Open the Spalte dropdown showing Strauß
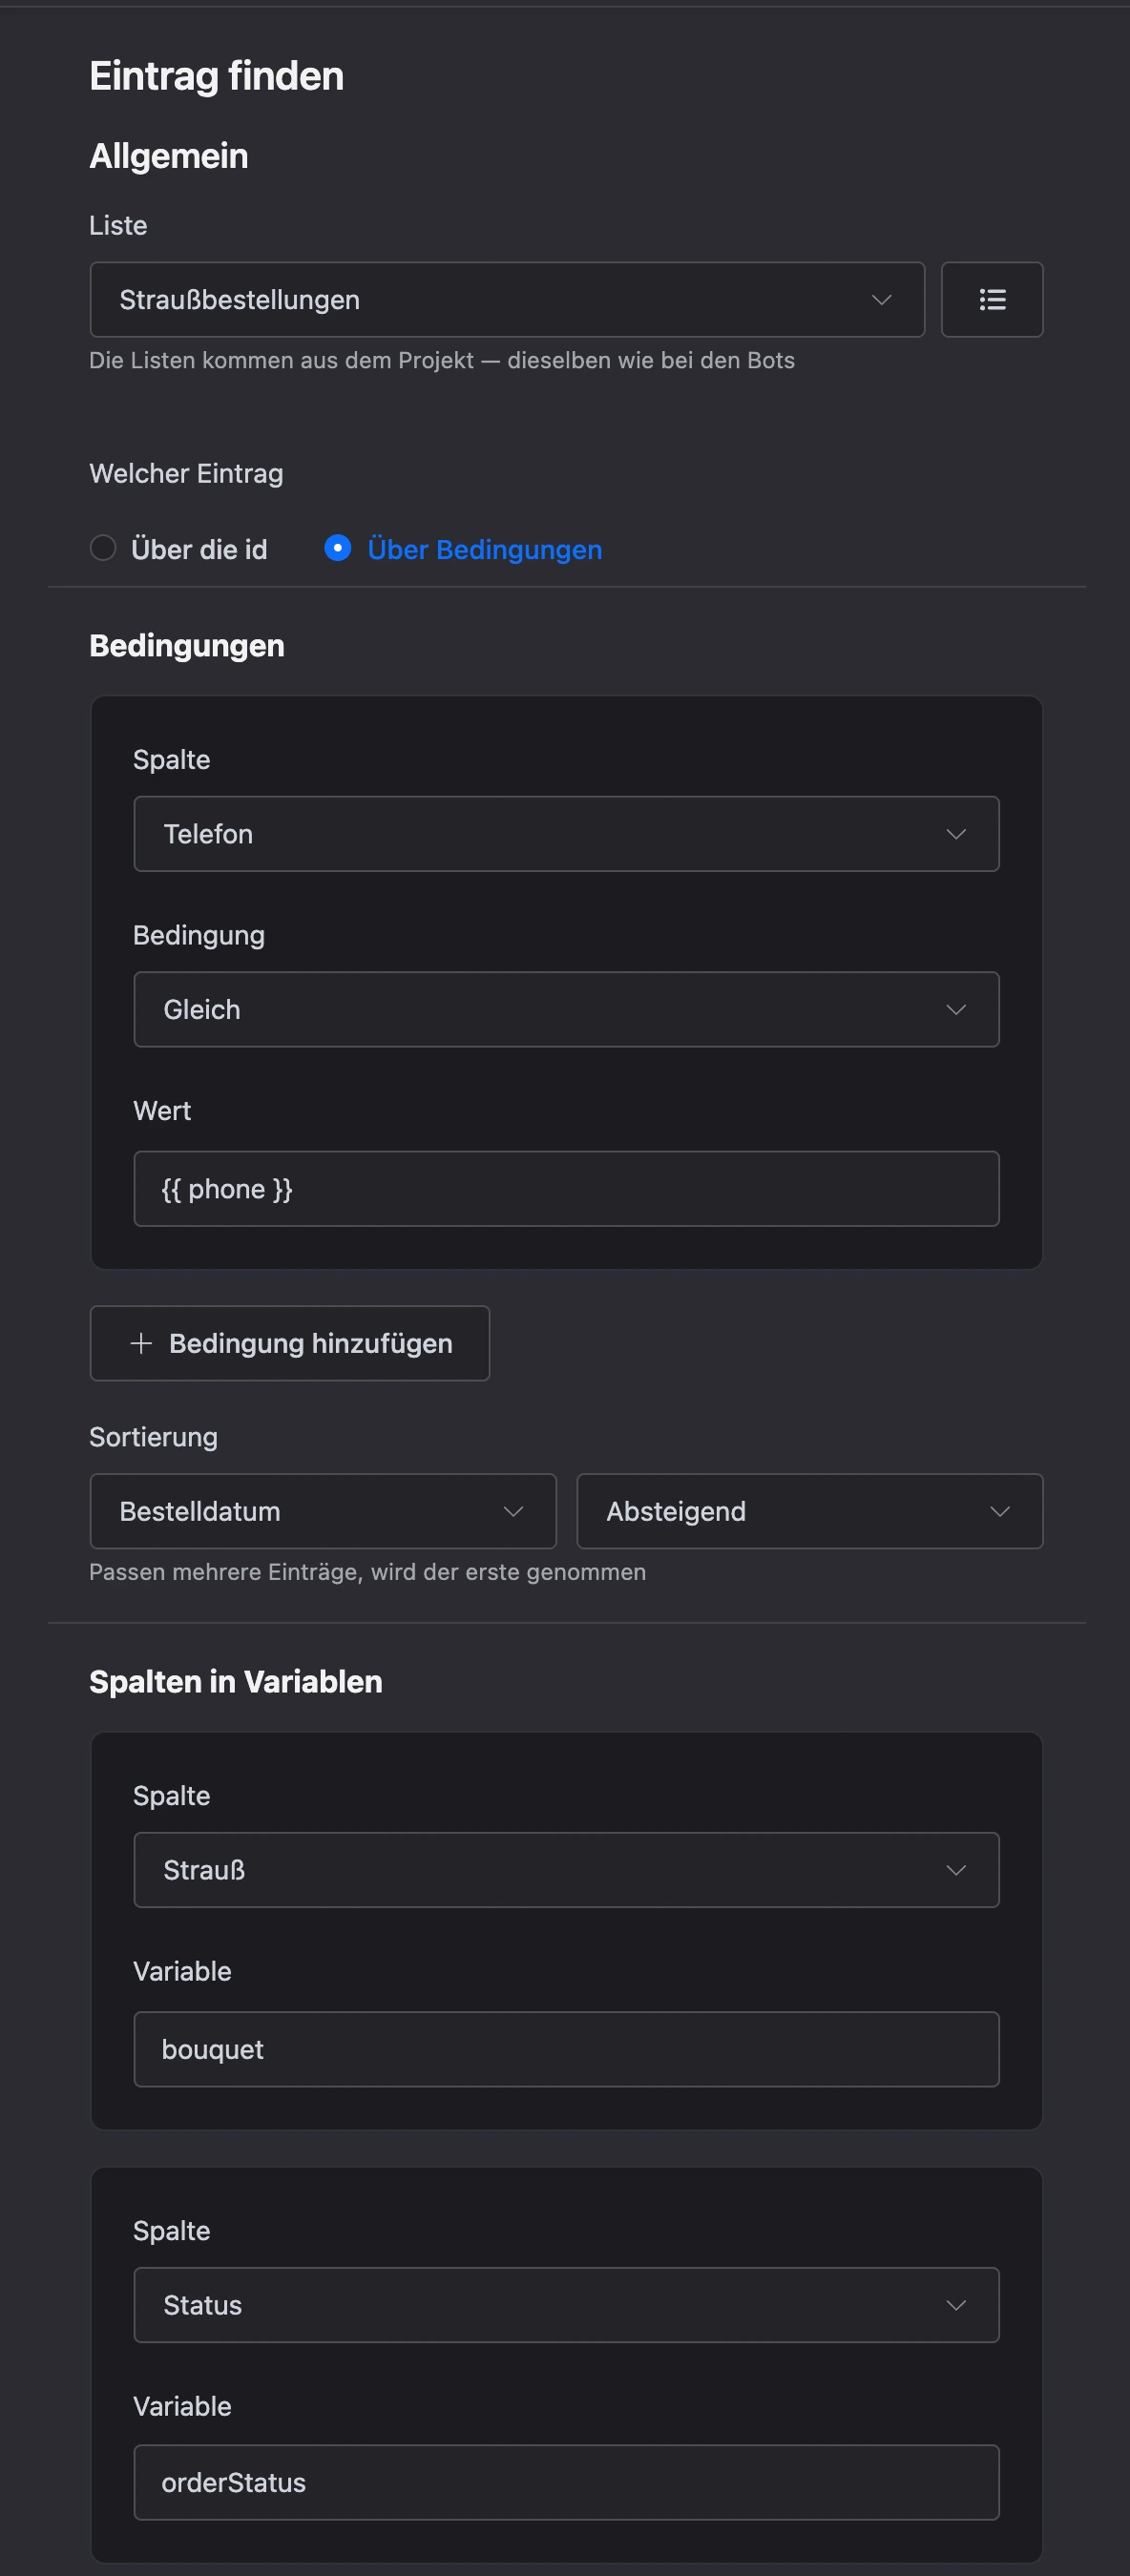1130x2576 pixels. (566, 1870)
